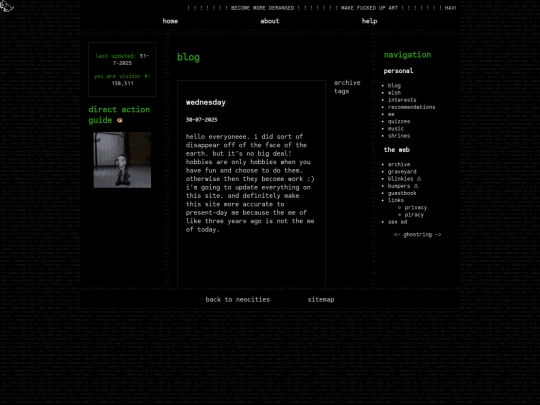The image size is (540, 405).
Task: Click the warning triangle beside blinkies
Action: coord(419,179)
